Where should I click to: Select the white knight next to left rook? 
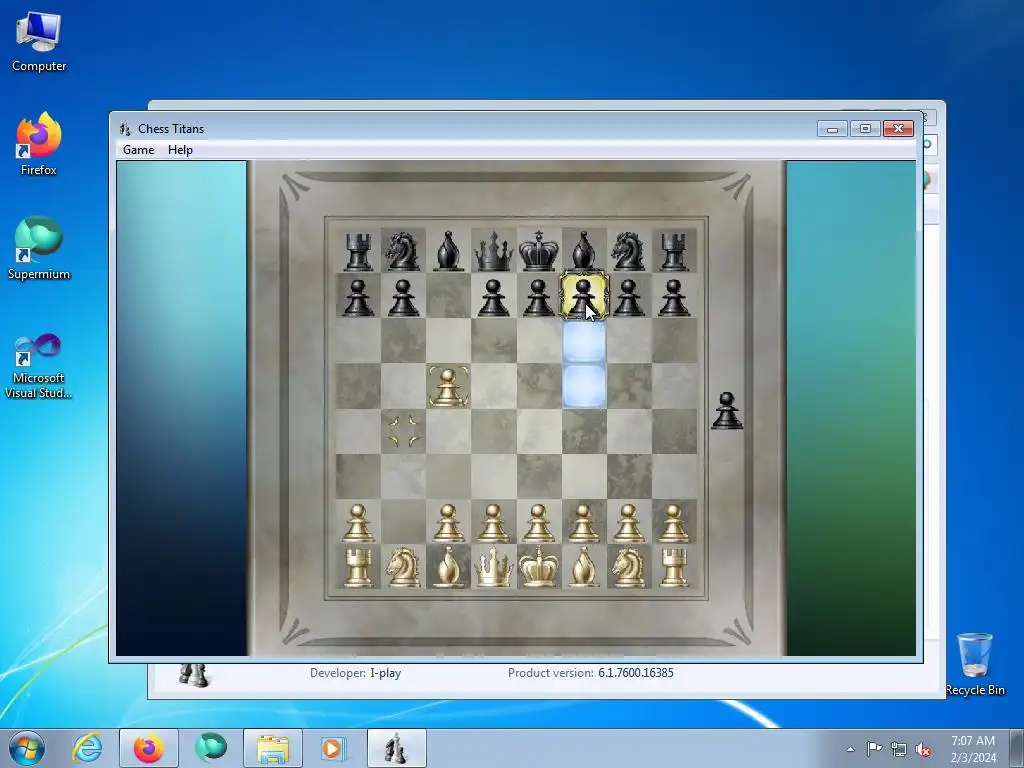tap(403, 567)
